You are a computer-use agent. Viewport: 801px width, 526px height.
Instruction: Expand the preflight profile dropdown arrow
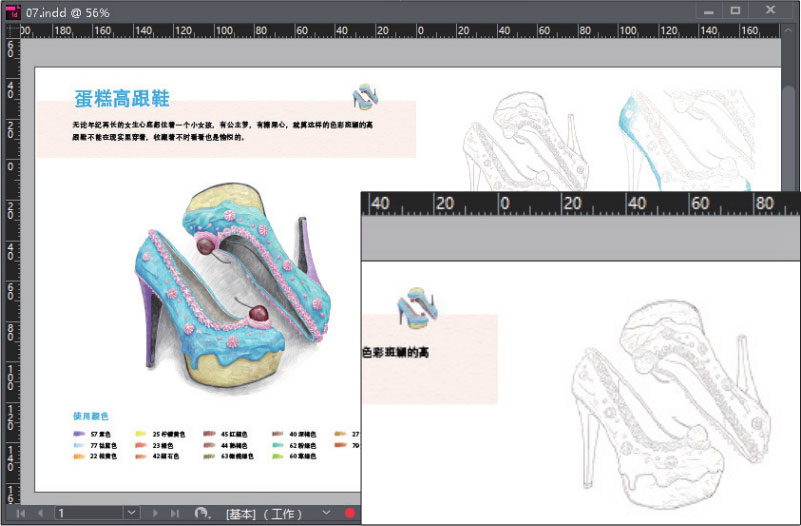click(326, 513)
